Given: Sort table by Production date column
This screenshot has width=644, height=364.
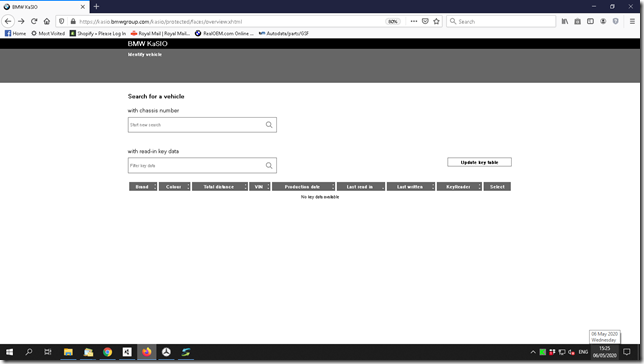Looking at the screenshot, I should (304, 187).
